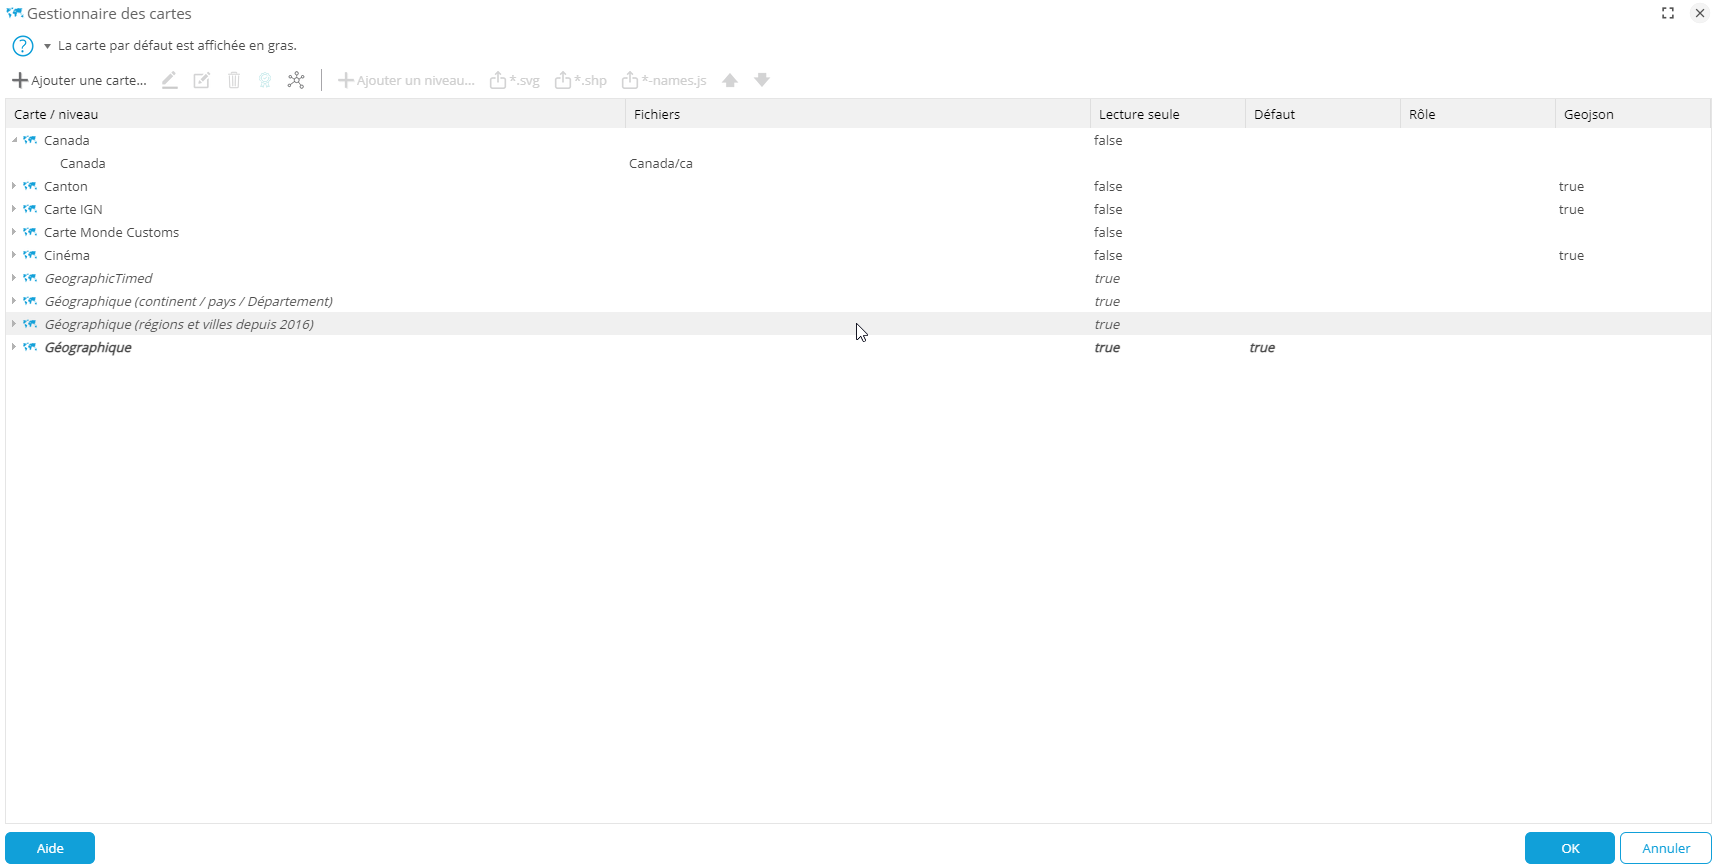The width and height of the screenshot is (1718, 868).
Task: Click the *.svg upload icon
Action: pos(514,80)
